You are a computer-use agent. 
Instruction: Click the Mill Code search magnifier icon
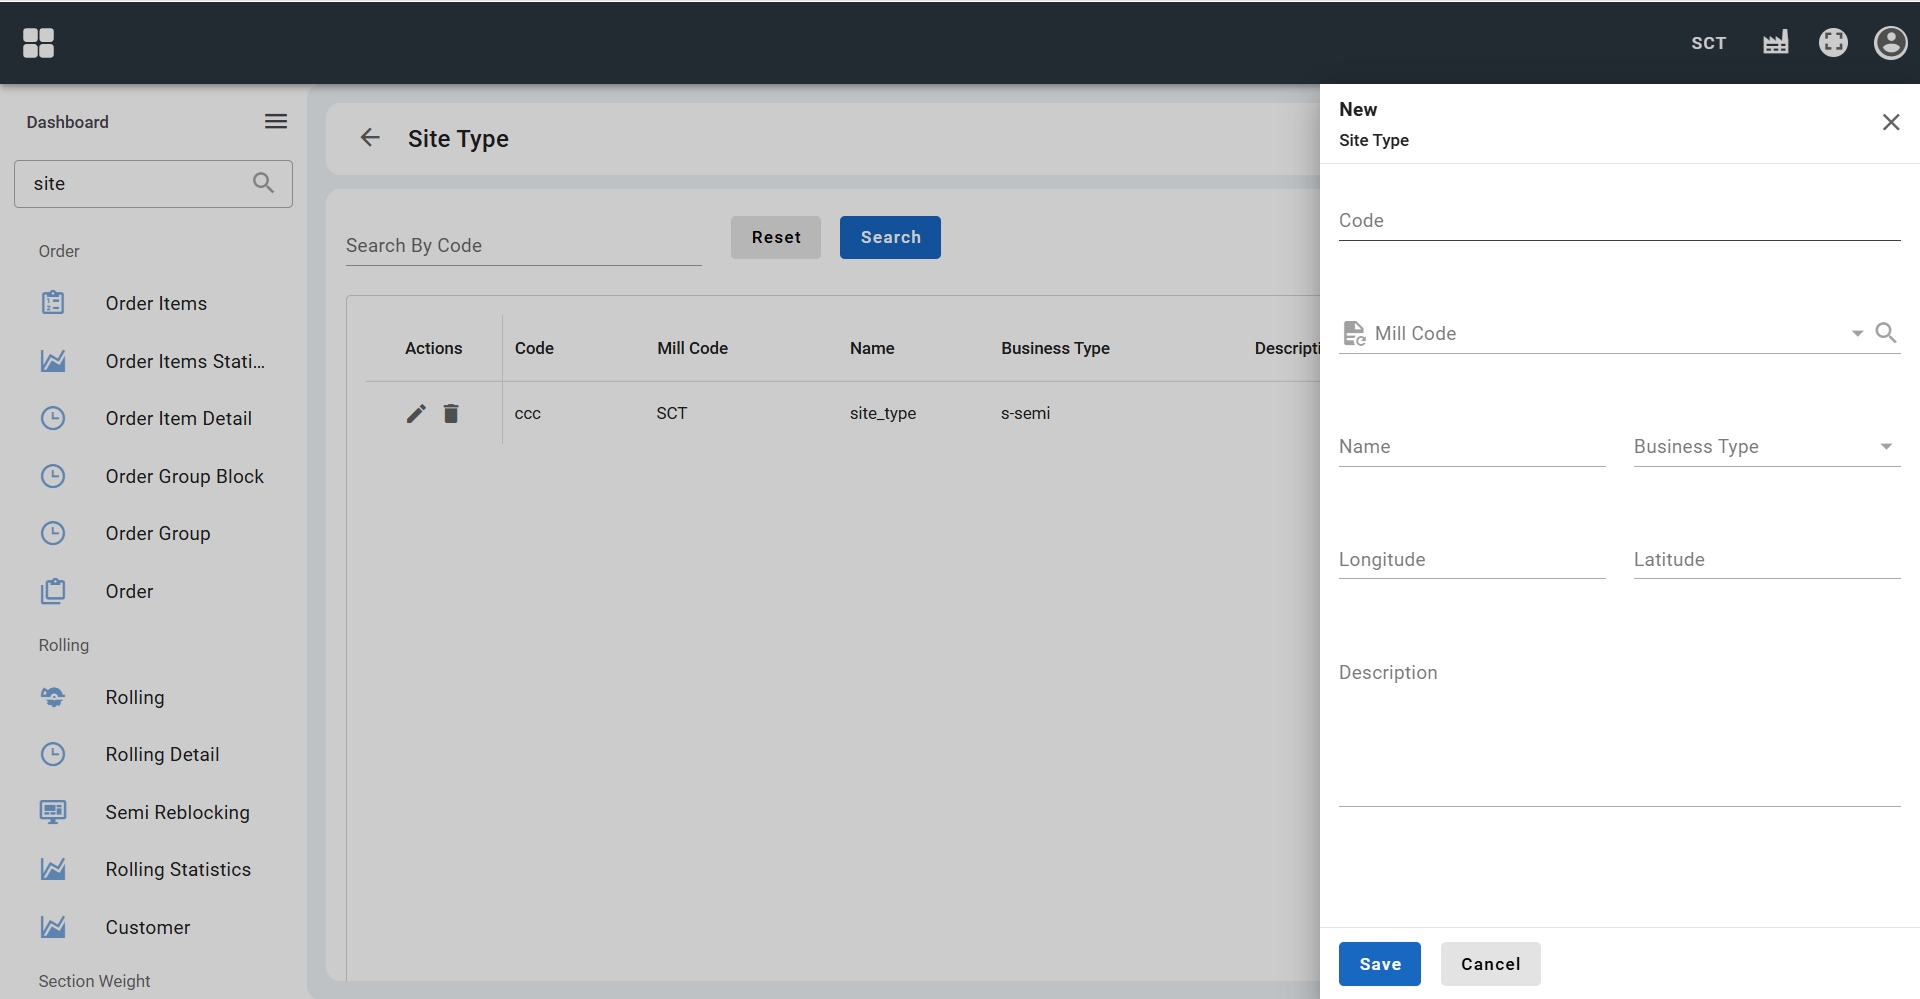point(1885,333)
